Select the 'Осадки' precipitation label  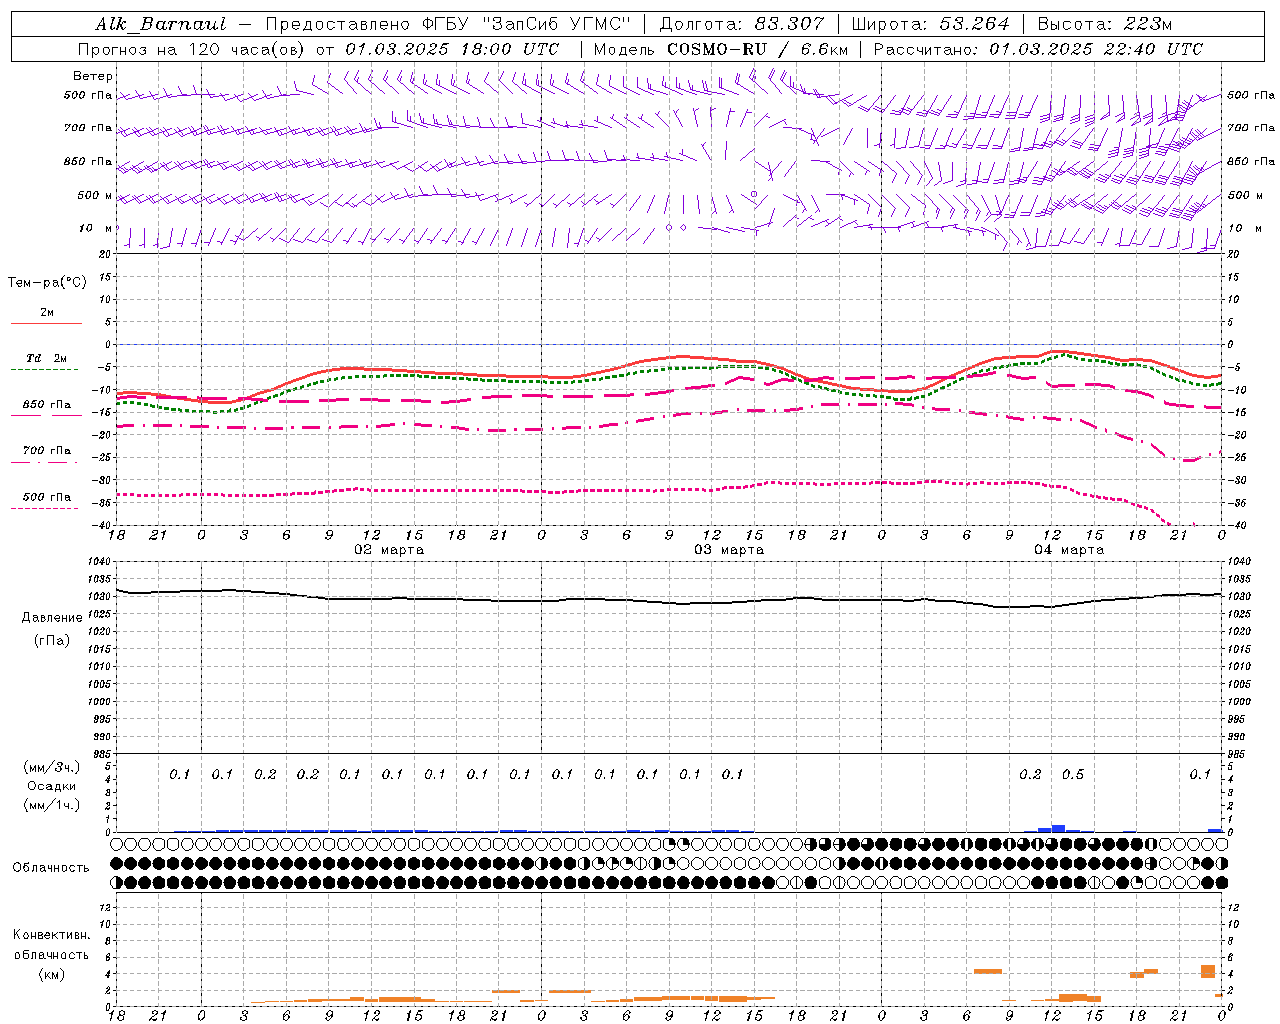51,786
